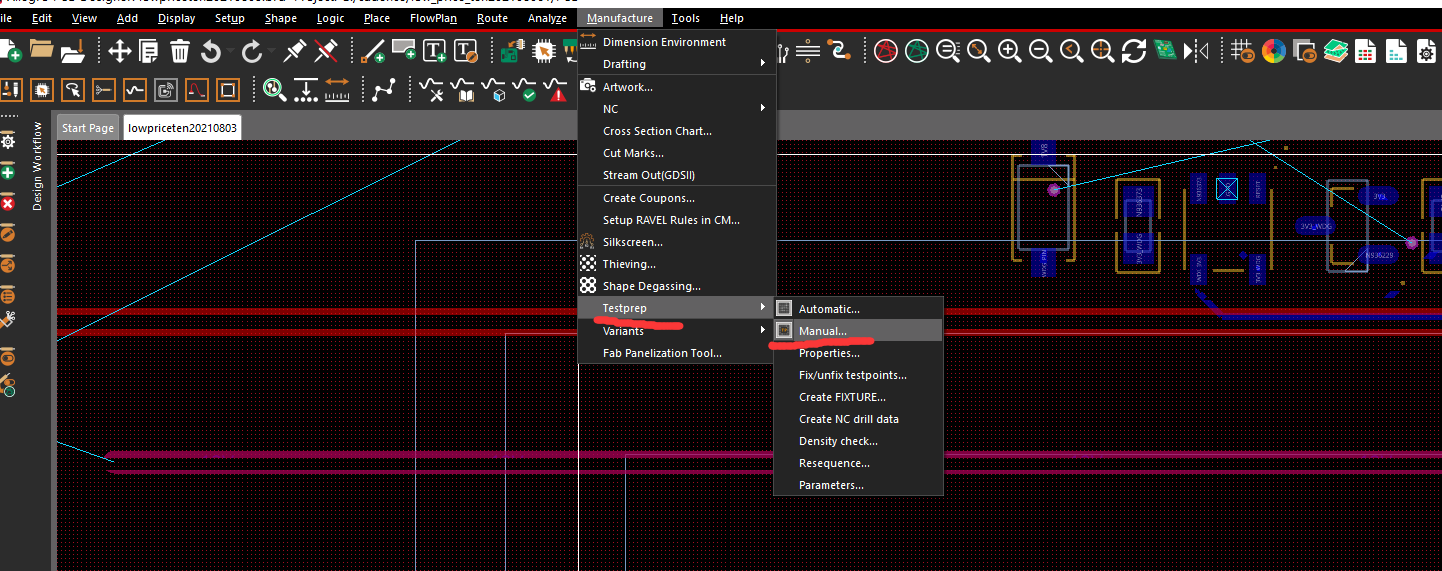Open the 3D board viewer icon
Image resolution: width=1442 pixels, height=571 pixels.
pyautogui.click(x=1165, y=51)
